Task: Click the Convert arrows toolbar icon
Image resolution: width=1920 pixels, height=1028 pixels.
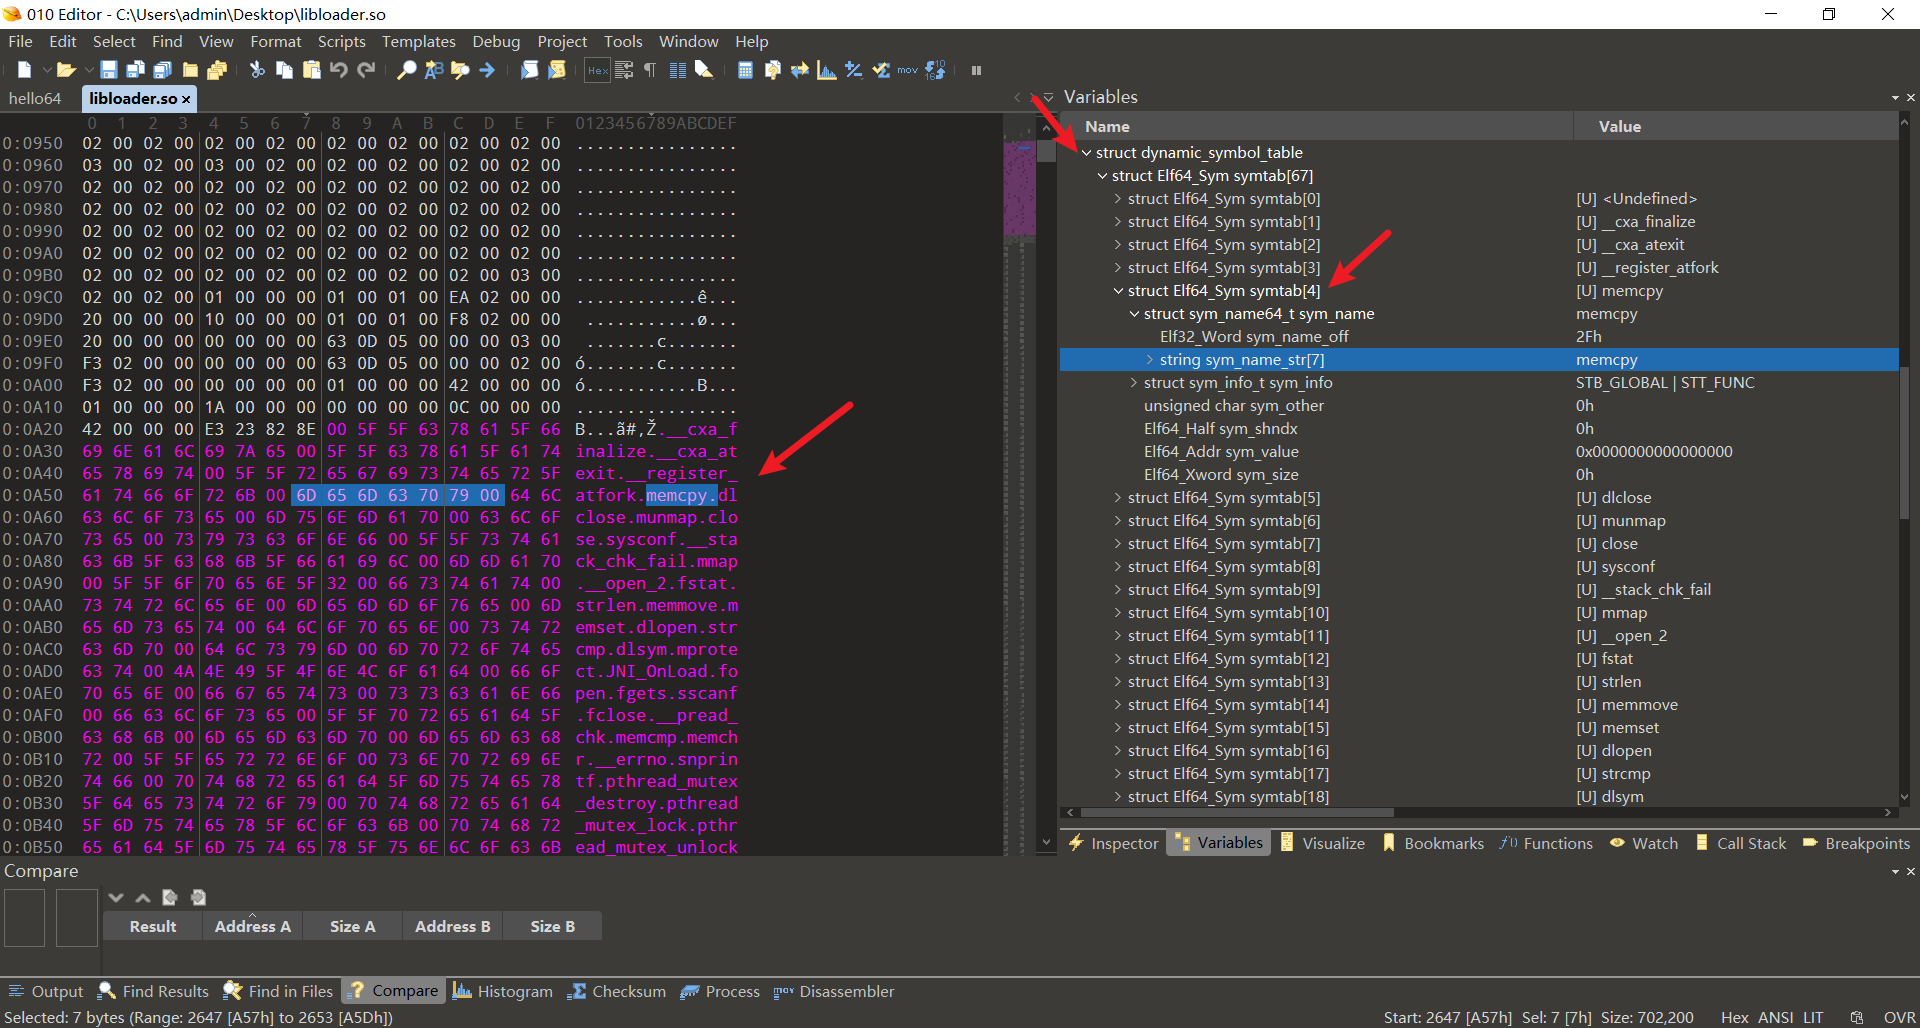Action: 800,70
